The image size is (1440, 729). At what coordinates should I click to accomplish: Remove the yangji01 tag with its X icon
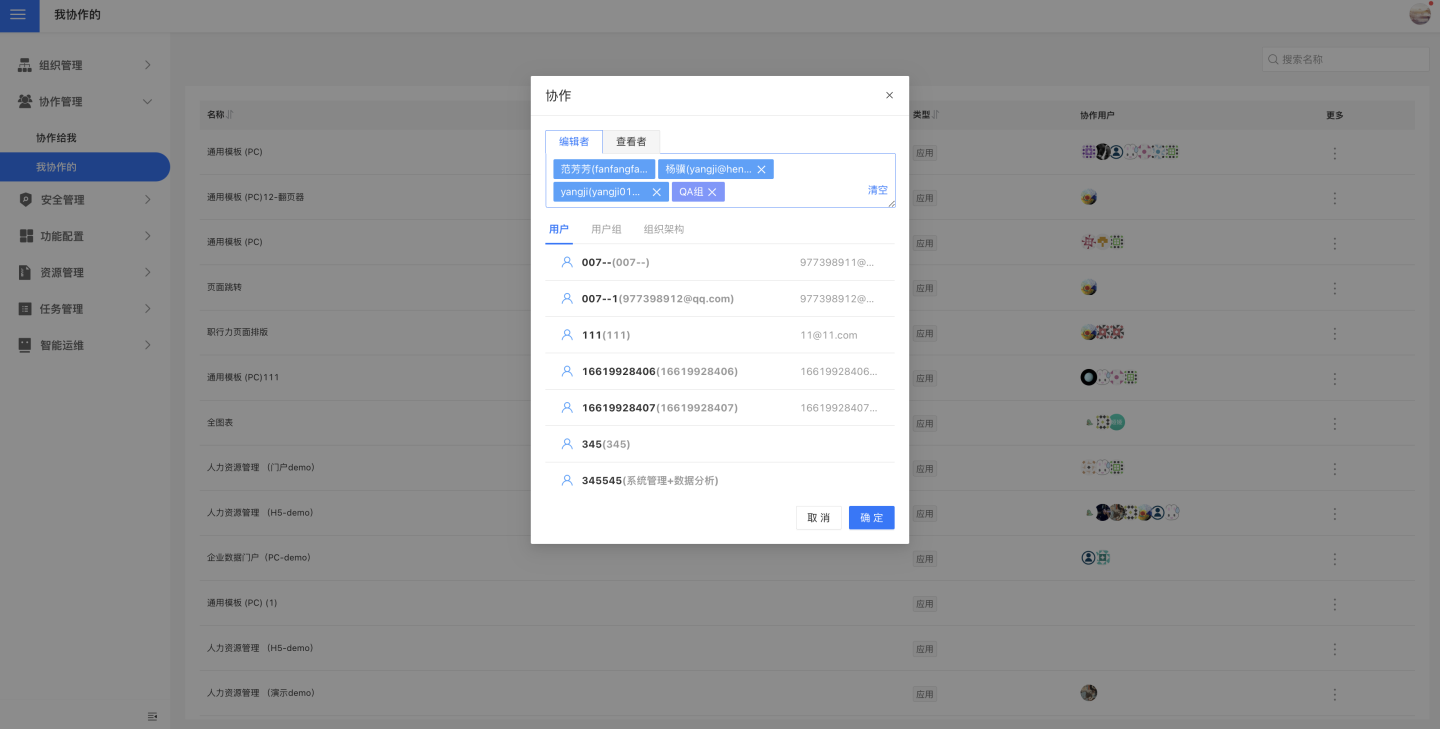tap(656, 192)
